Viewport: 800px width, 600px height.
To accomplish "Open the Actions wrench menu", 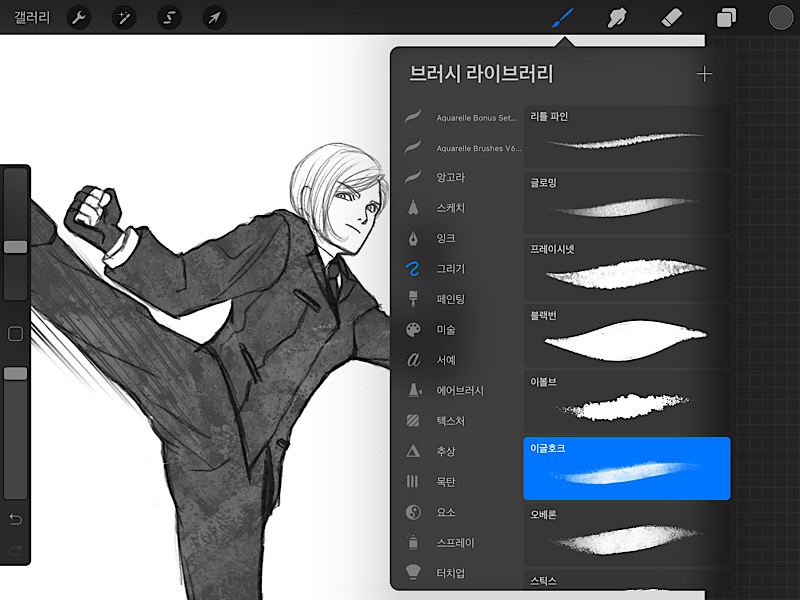I will pos(79,18).
